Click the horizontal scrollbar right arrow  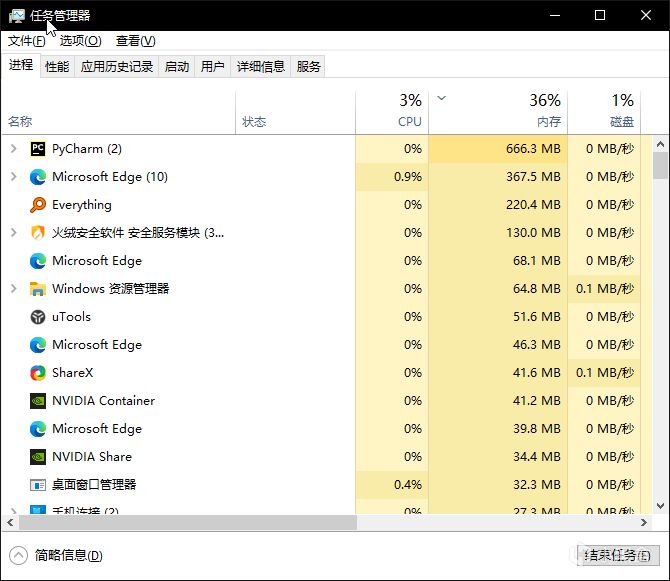pyautogui.click(x=644, y=523)
